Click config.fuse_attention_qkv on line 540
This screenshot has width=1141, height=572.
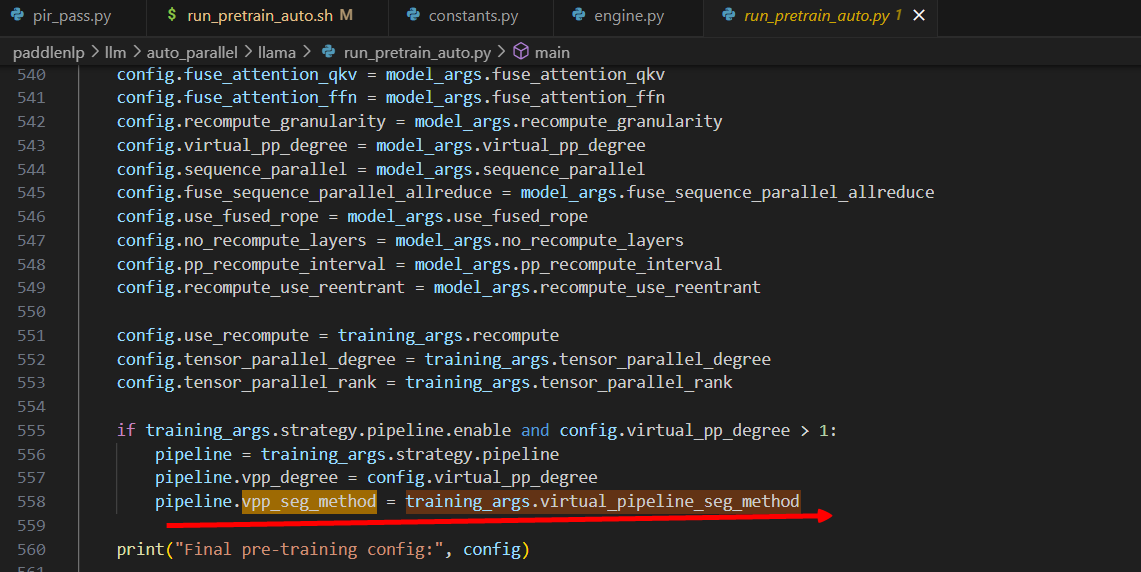click(x=237, y=74)
